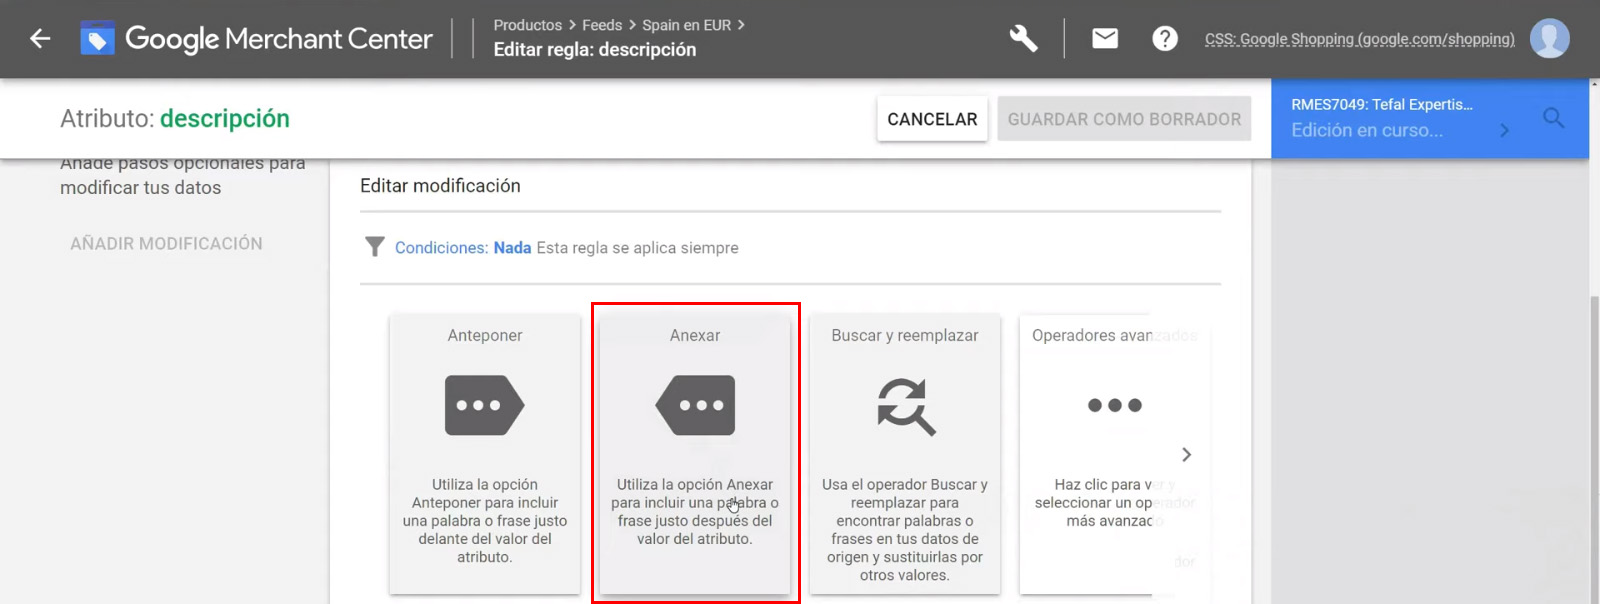Open the mail notifications icon
1600x604 pixels.
(1105, 39)
